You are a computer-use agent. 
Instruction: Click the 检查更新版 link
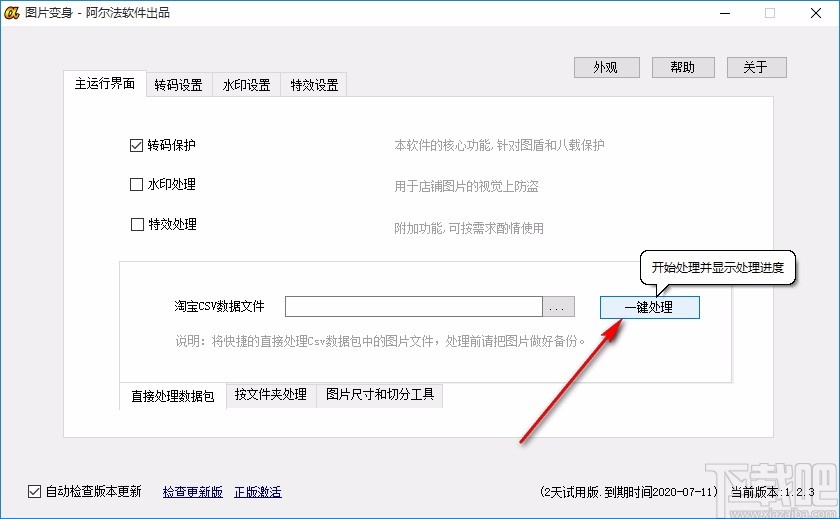click(x=193, y=492)
